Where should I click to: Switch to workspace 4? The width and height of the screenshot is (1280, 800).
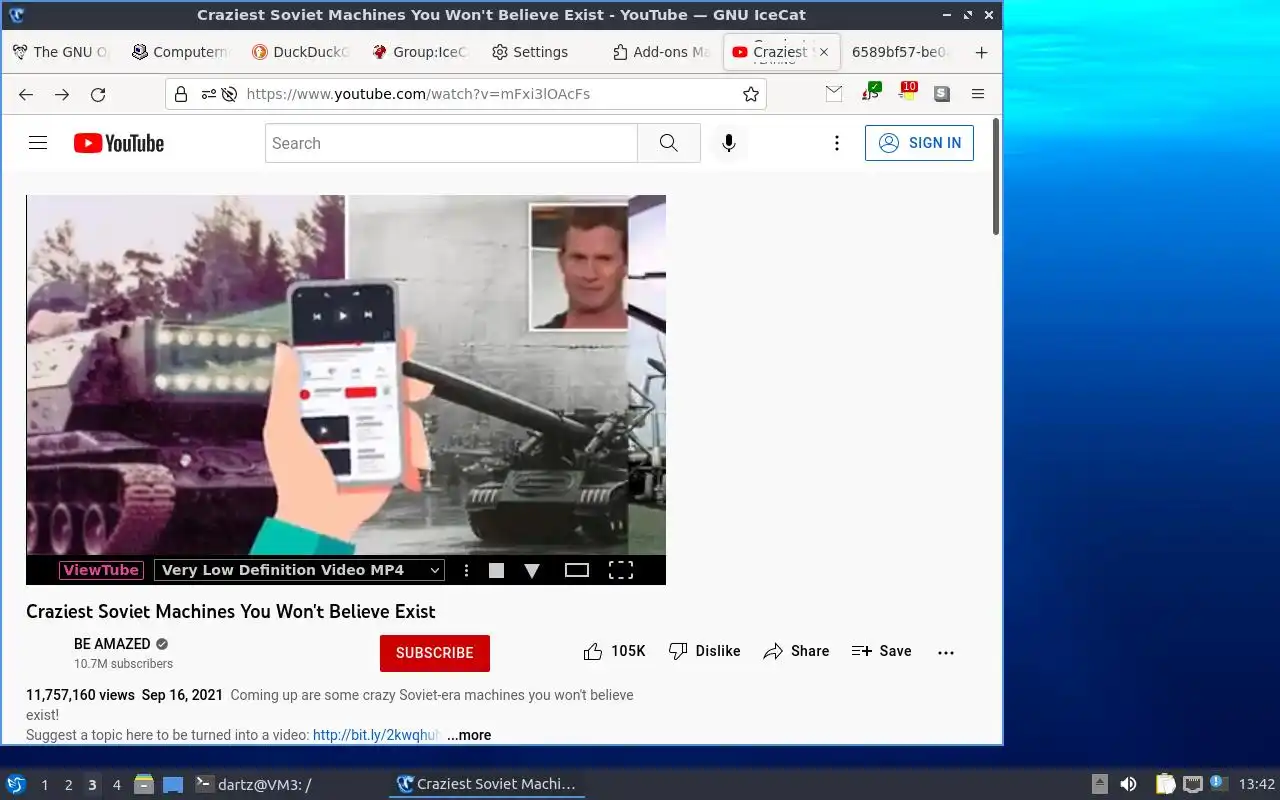click(117, 785)
